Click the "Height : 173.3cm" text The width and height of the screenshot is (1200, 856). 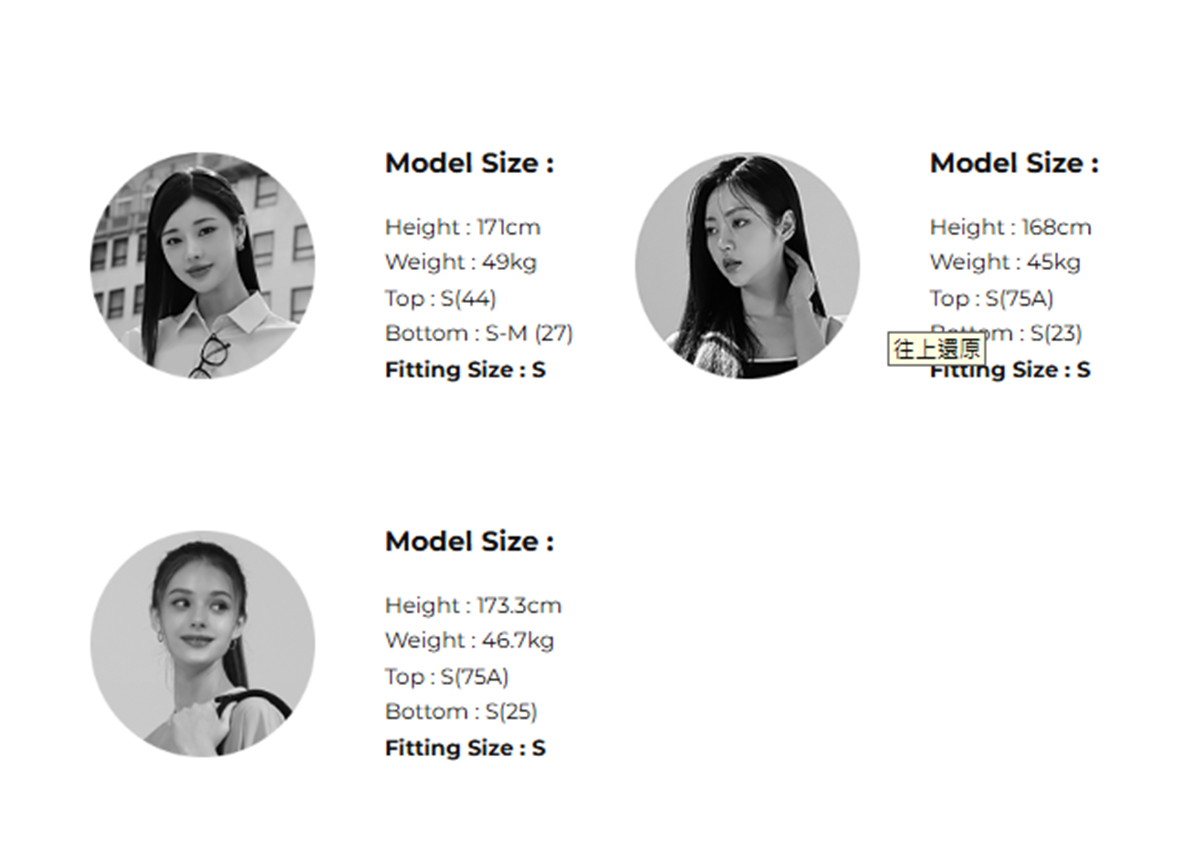pyautogui.click(x=473, y=605)
